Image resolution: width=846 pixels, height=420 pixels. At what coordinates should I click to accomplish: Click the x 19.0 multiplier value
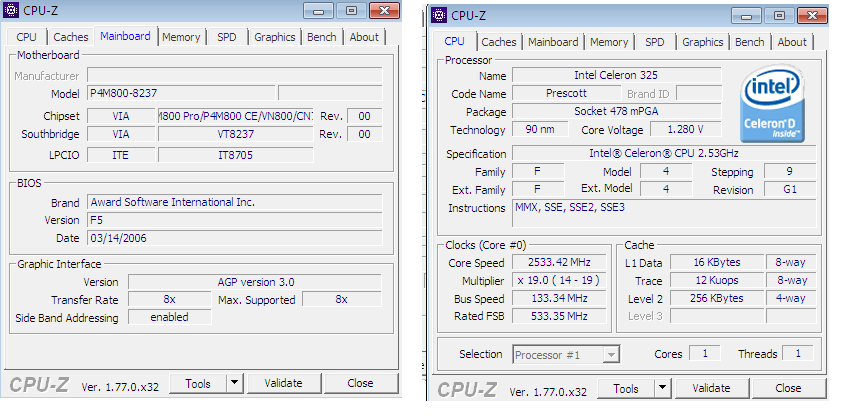click(559, 280)
